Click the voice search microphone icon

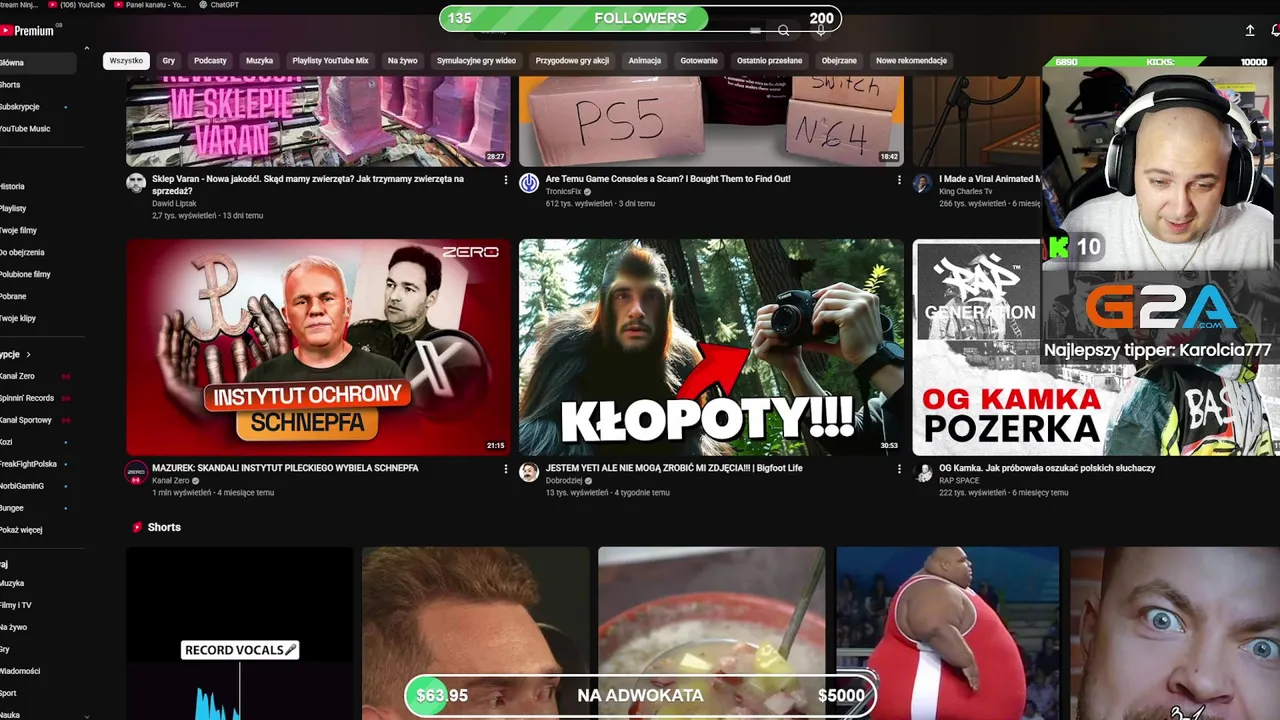click(821, 31)
